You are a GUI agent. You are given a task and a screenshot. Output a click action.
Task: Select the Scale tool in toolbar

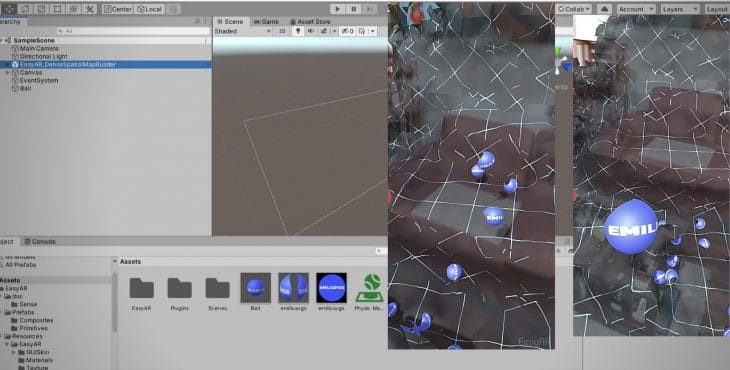point(41,9)
